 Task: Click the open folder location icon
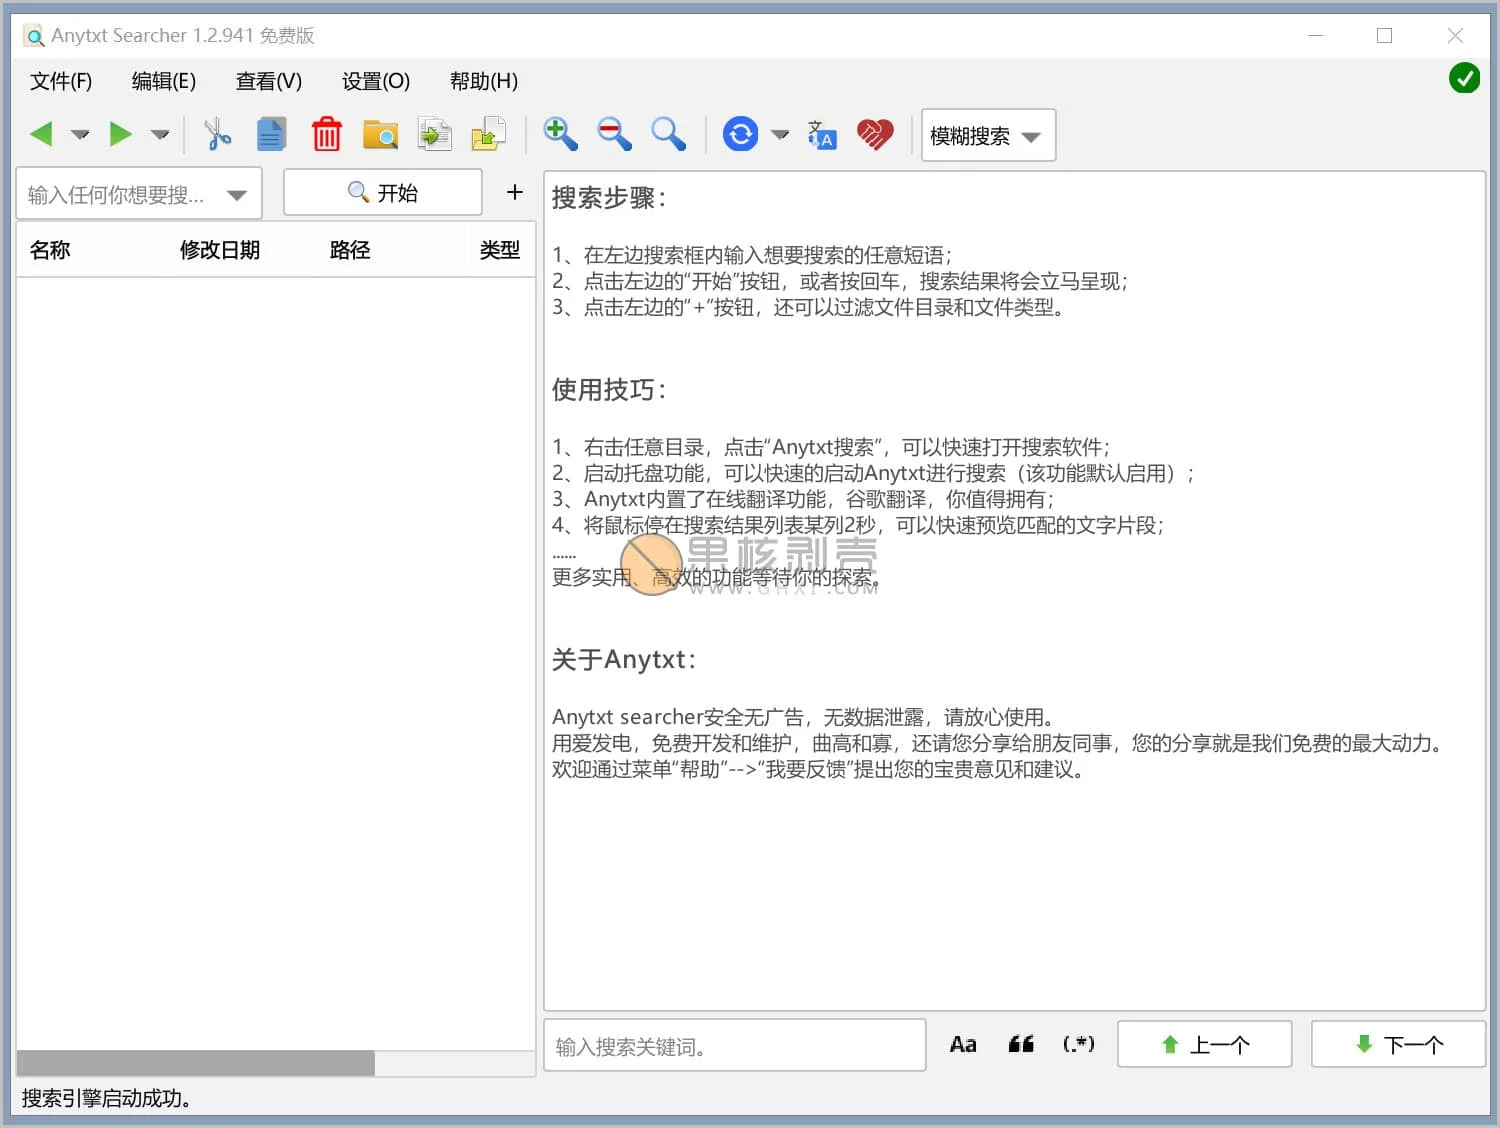pos(380,134)
